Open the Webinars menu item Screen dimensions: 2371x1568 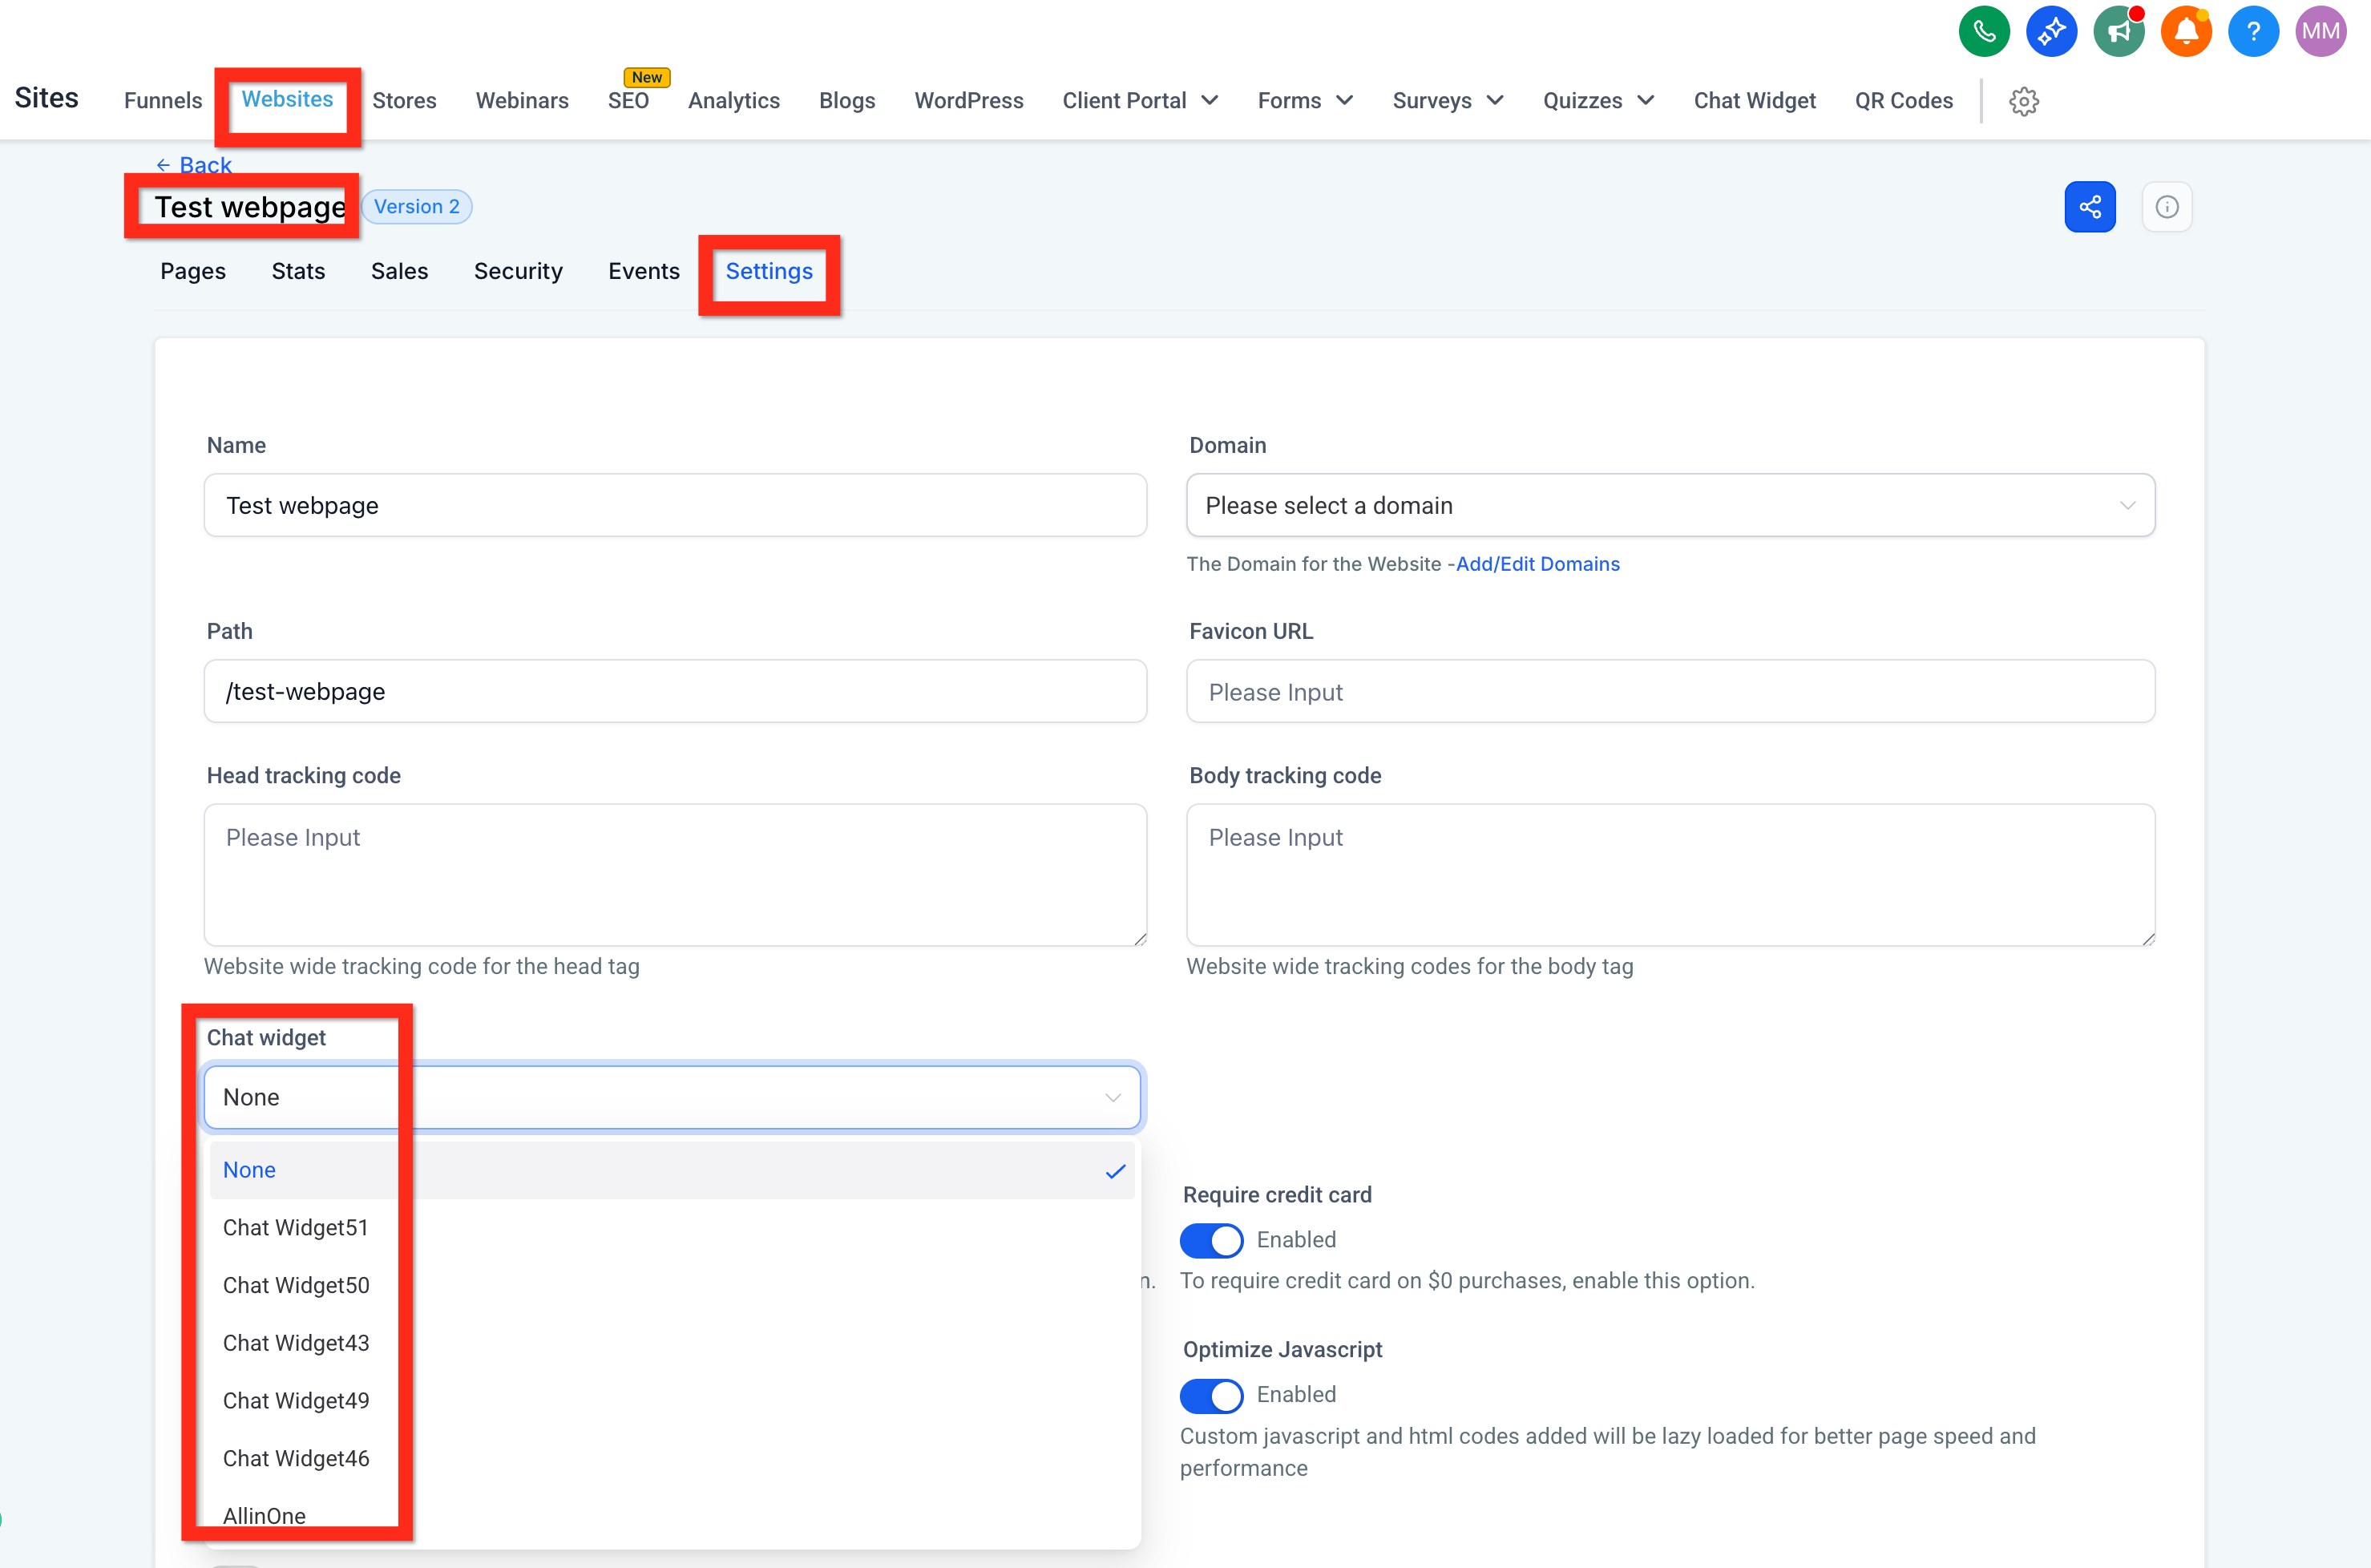coord(521,100)
